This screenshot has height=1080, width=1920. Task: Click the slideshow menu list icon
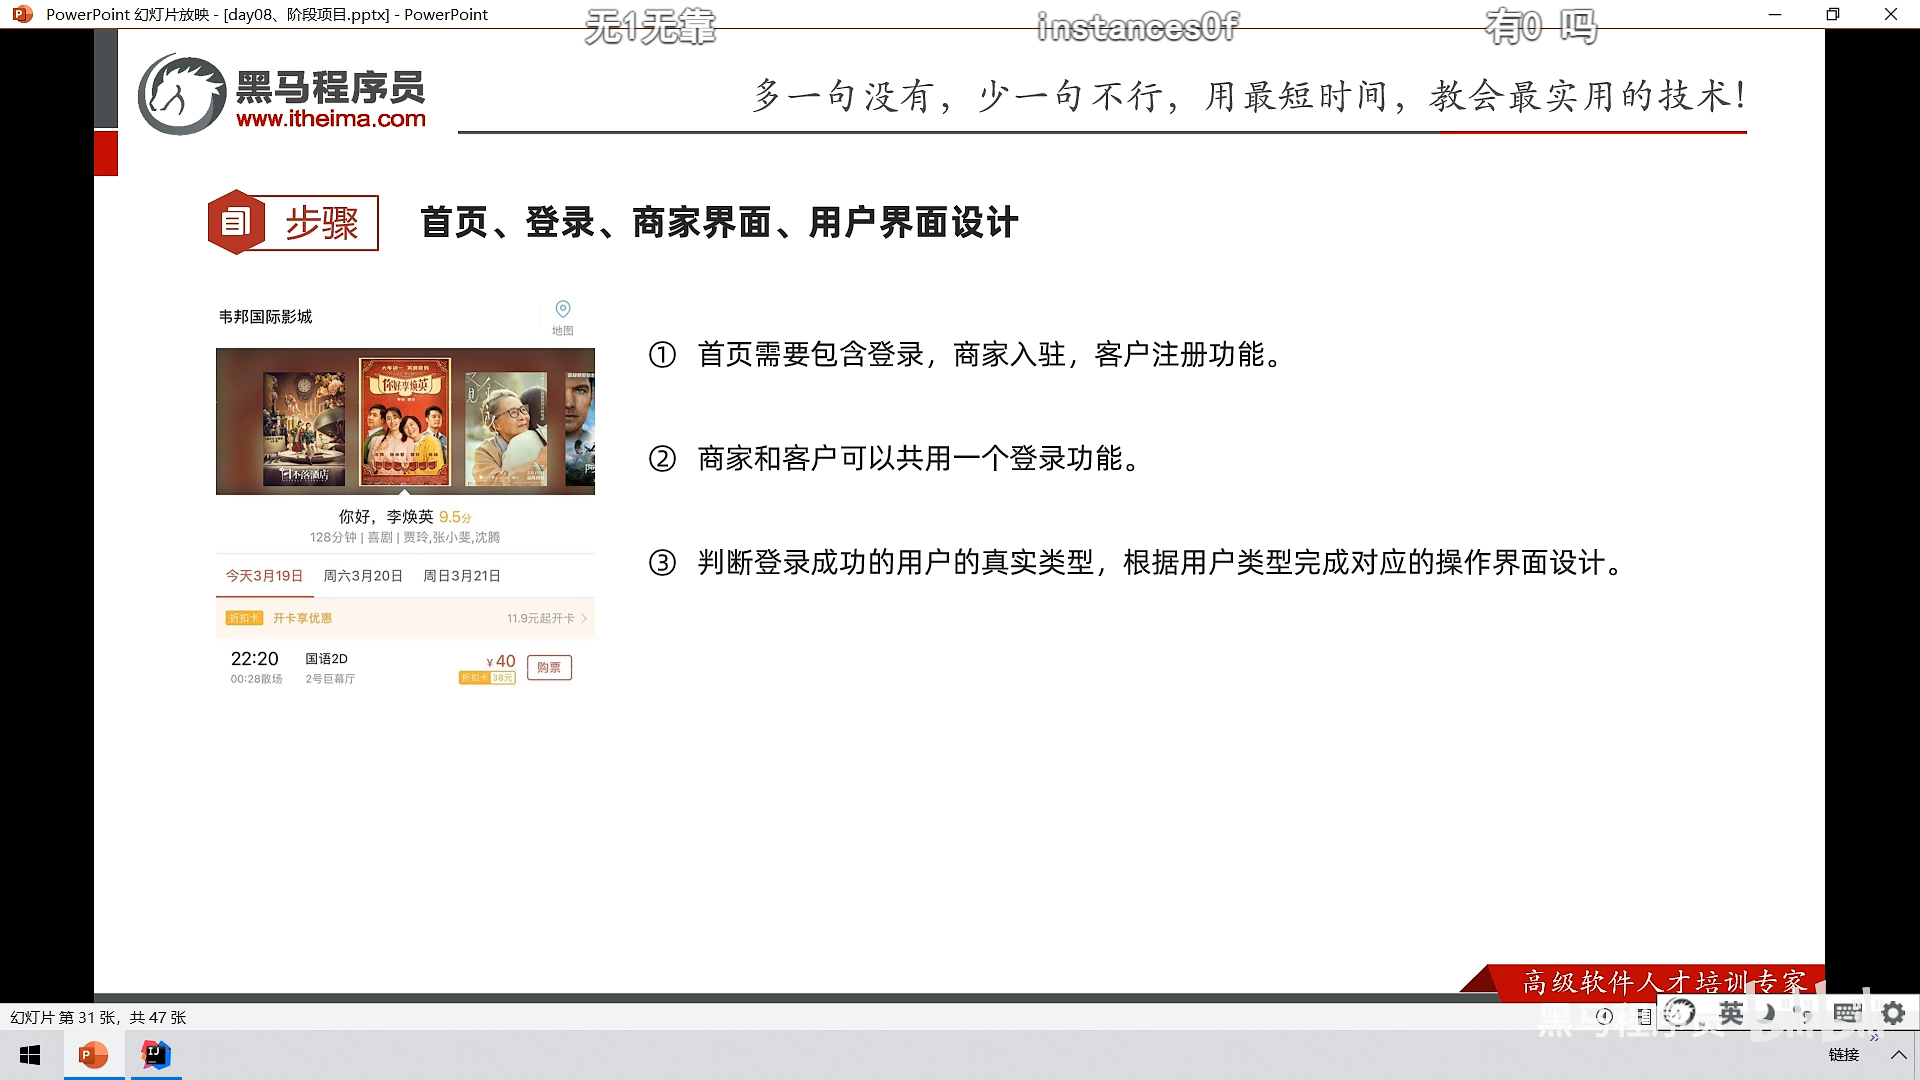click(x=1644, y=1016)
